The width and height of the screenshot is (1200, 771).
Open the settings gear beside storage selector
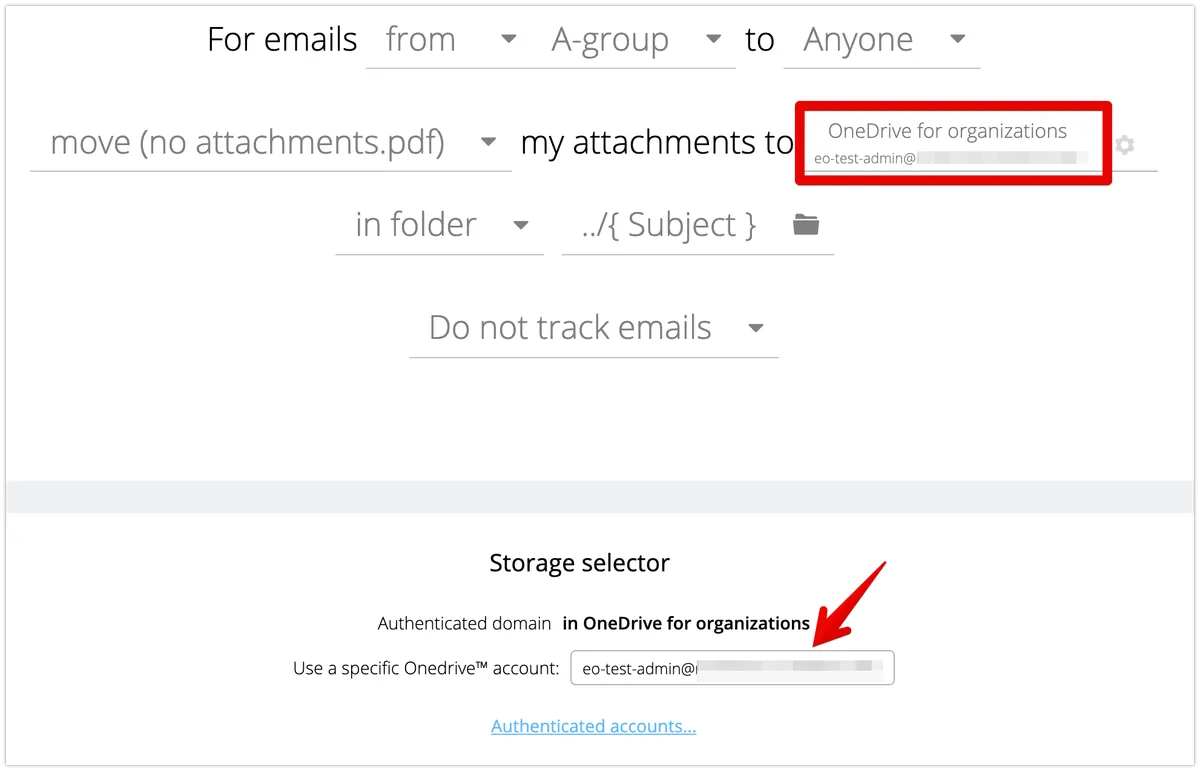pyautogui.click(x=1125, y=146)
